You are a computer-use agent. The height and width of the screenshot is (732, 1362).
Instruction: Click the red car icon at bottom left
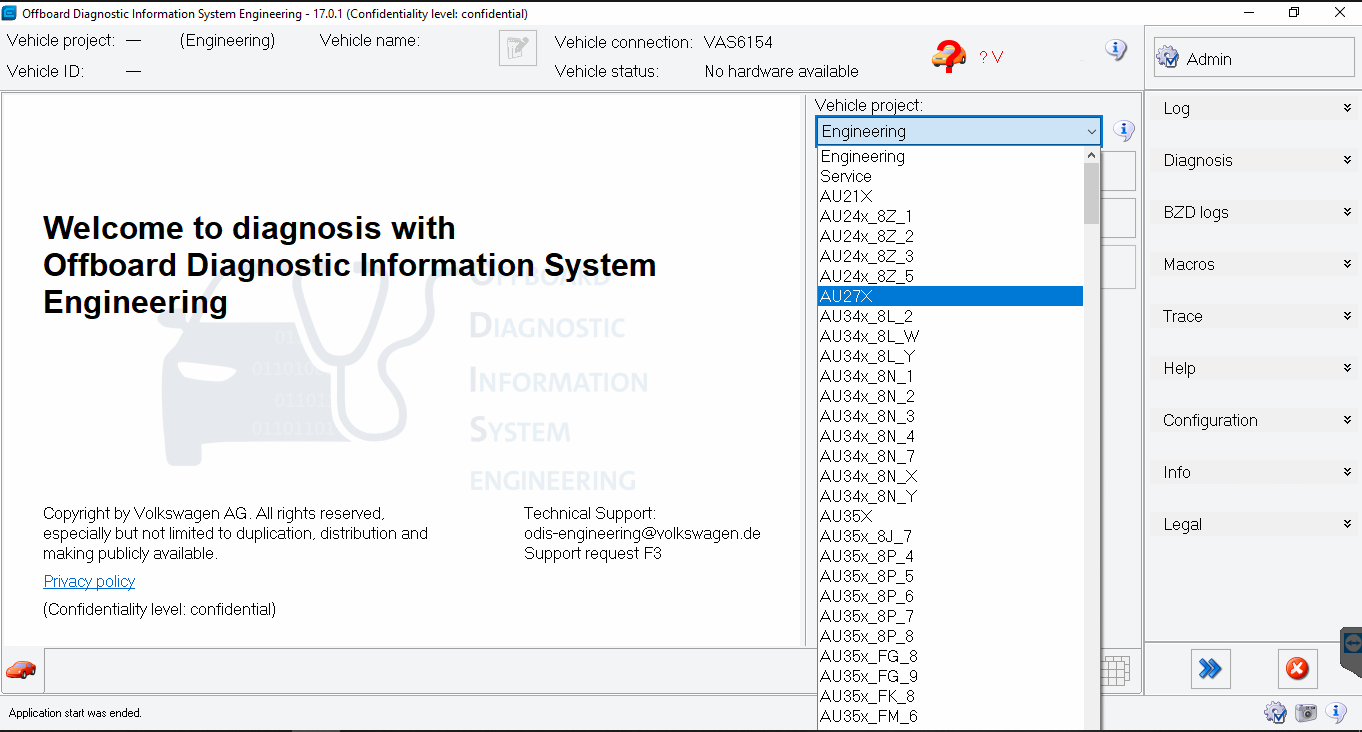point(21,670)
